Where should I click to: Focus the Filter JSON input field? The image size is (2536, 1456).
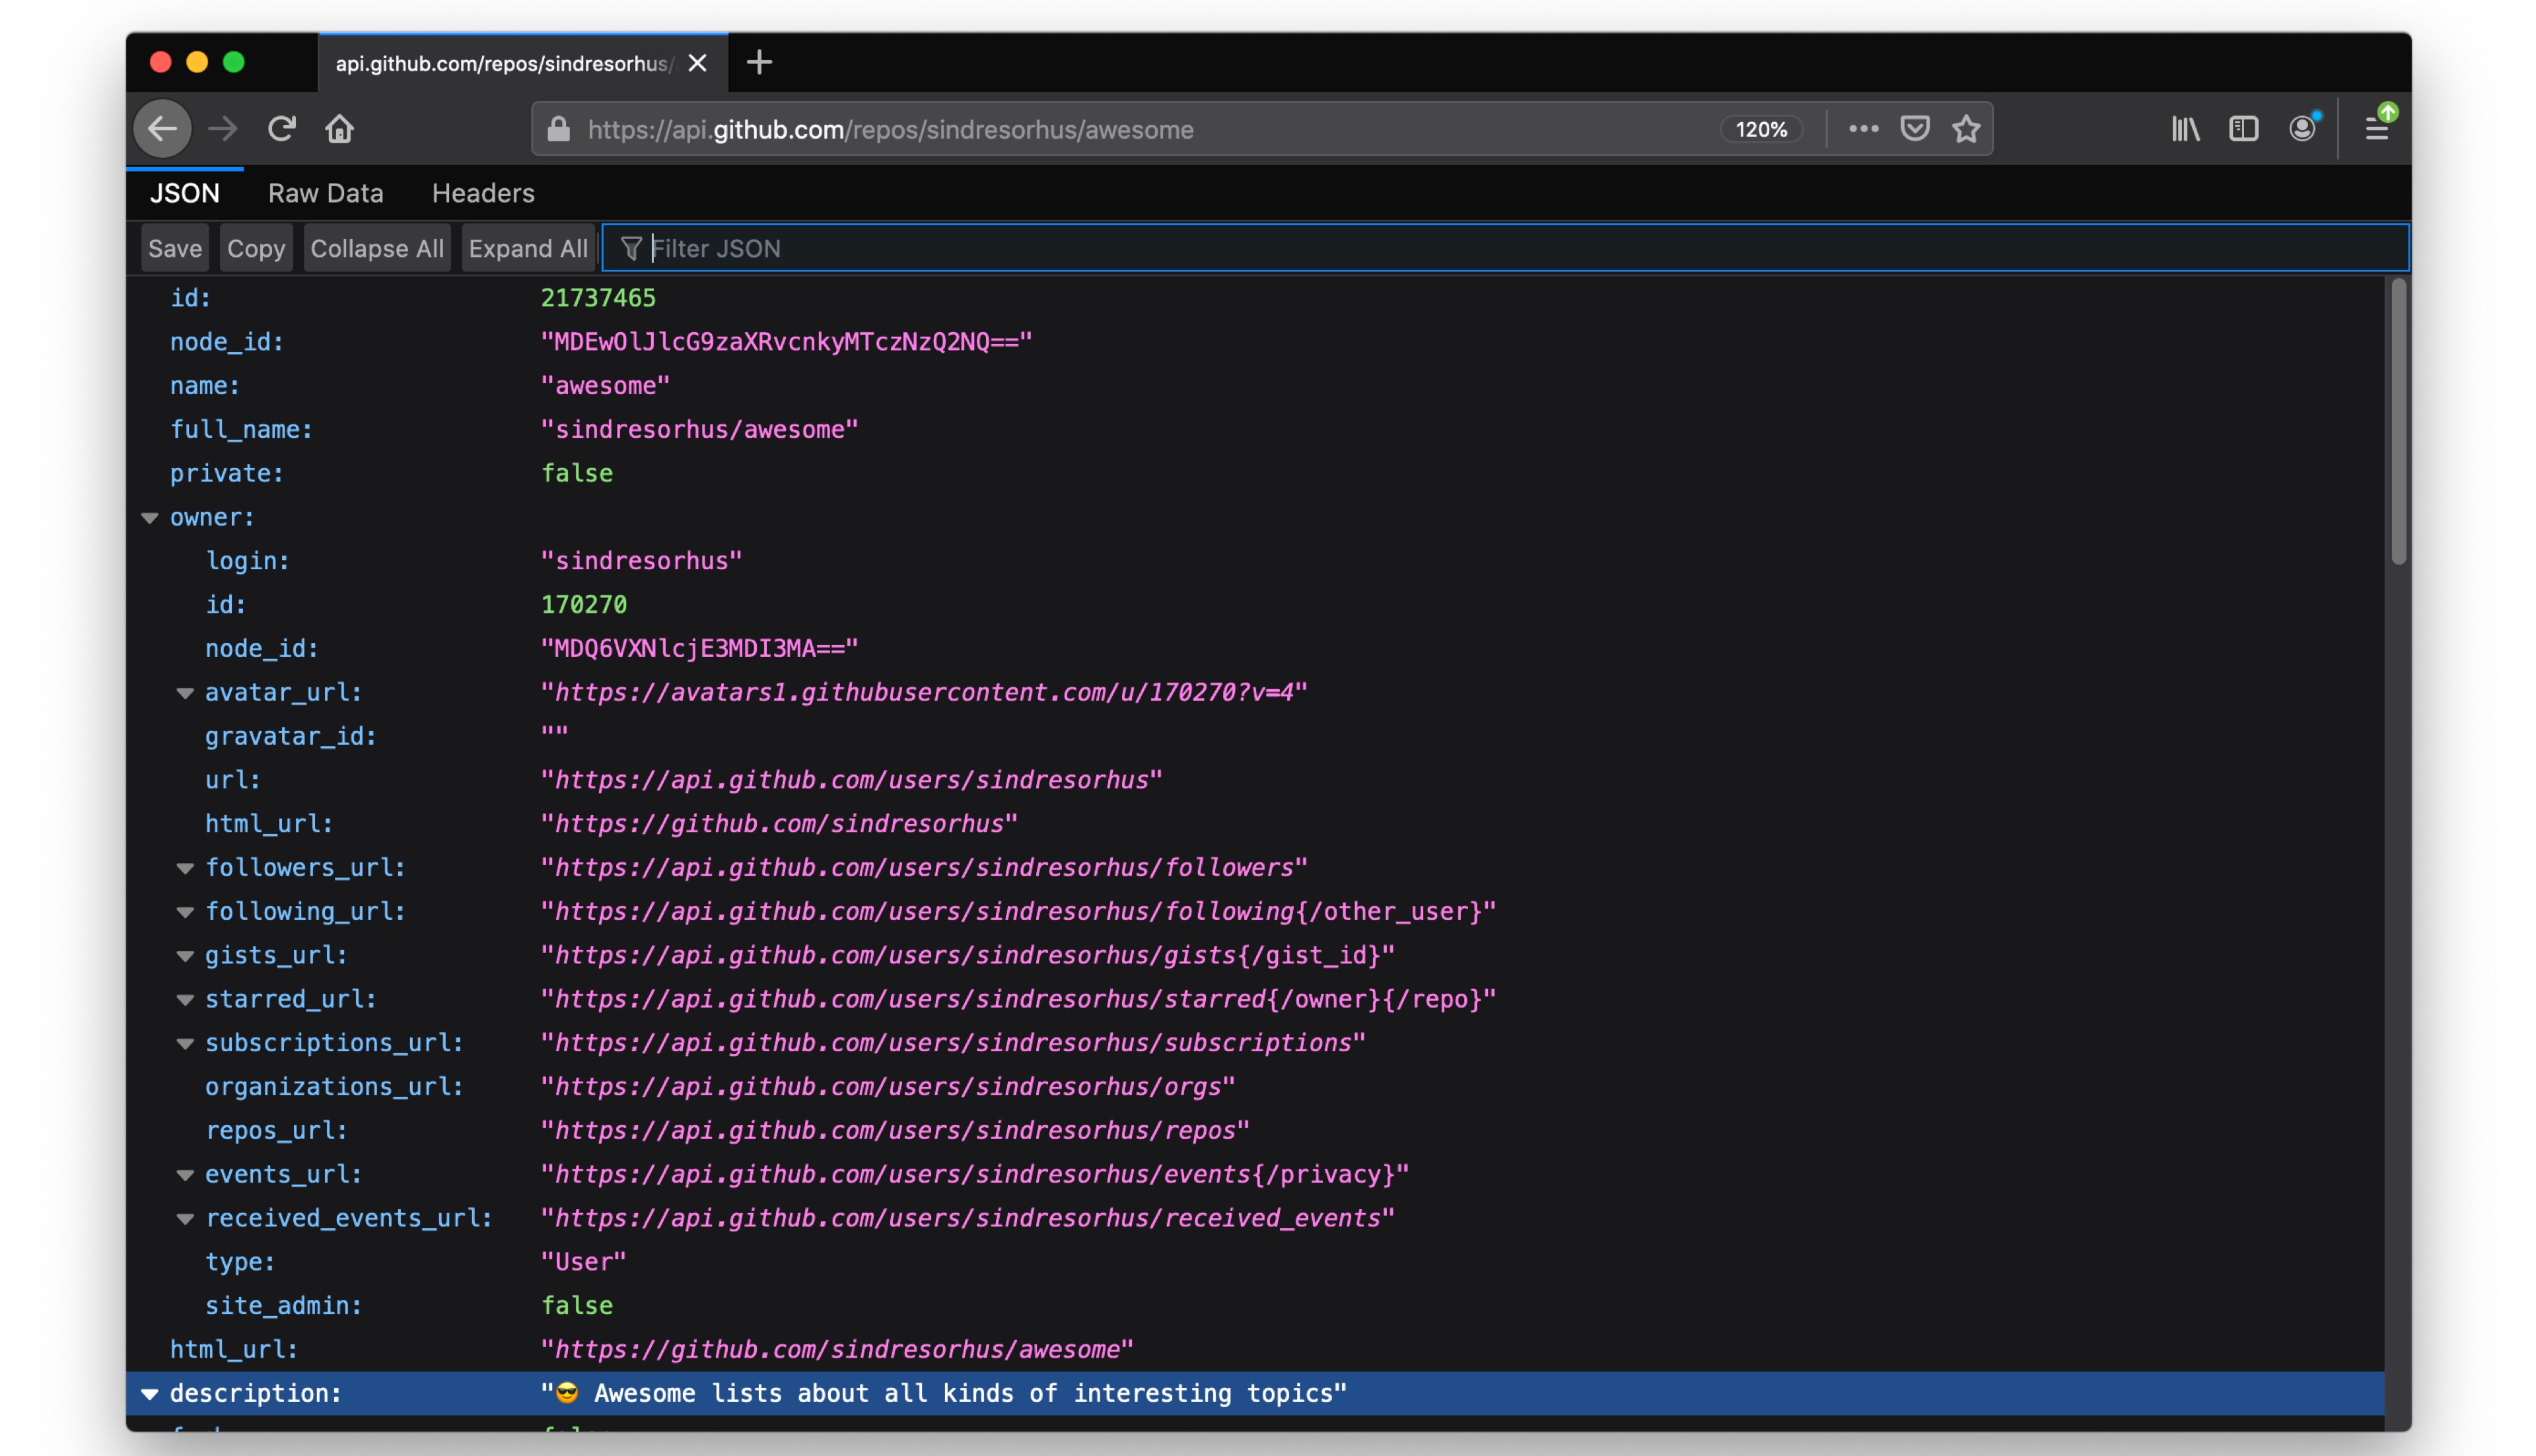(x=1505, y=248)
